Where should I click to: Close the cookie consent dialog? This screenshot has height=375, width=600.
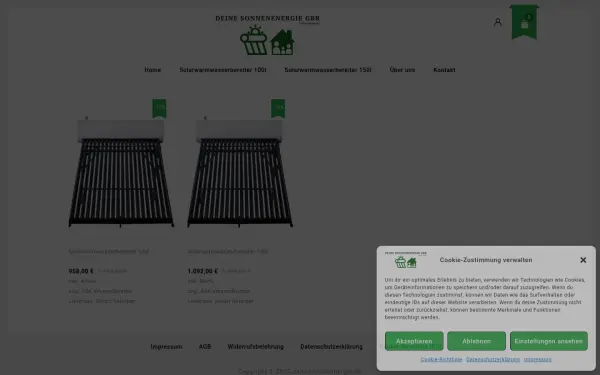pyautogui.click(x=583, y=260)
